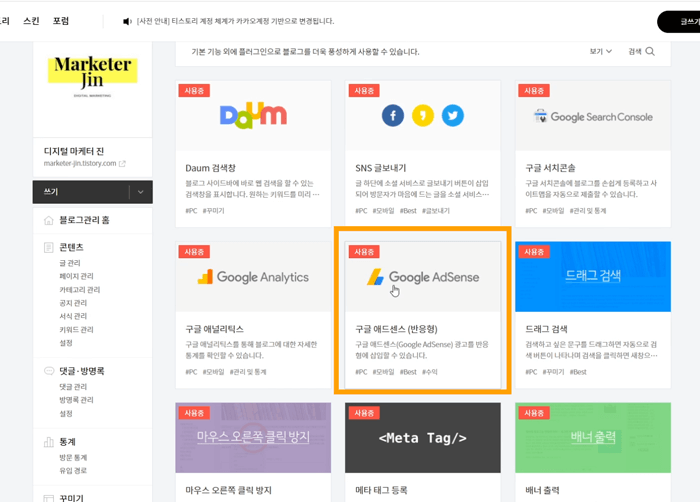Click the #꾸미기 tag on Daum 검색창 card
This screenshot has width=700, height=502.
[213, 211]
